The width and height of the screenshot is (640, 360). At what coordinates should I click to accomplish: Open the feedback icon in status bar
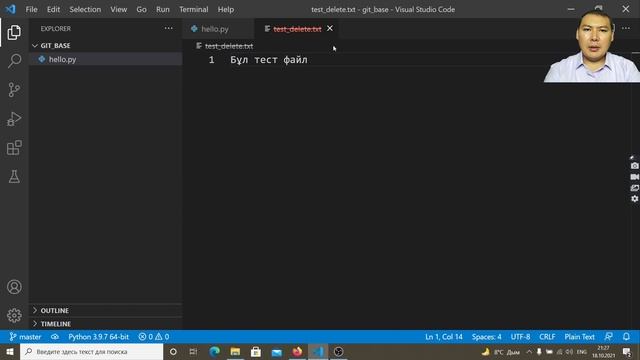point(609,337)
